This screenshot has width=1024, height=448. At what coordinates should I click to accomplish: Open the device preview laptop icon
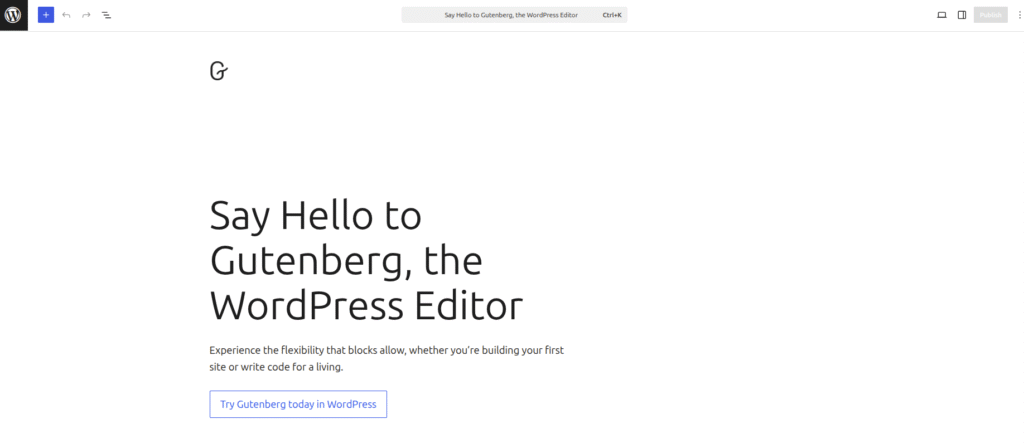point(942,15)
